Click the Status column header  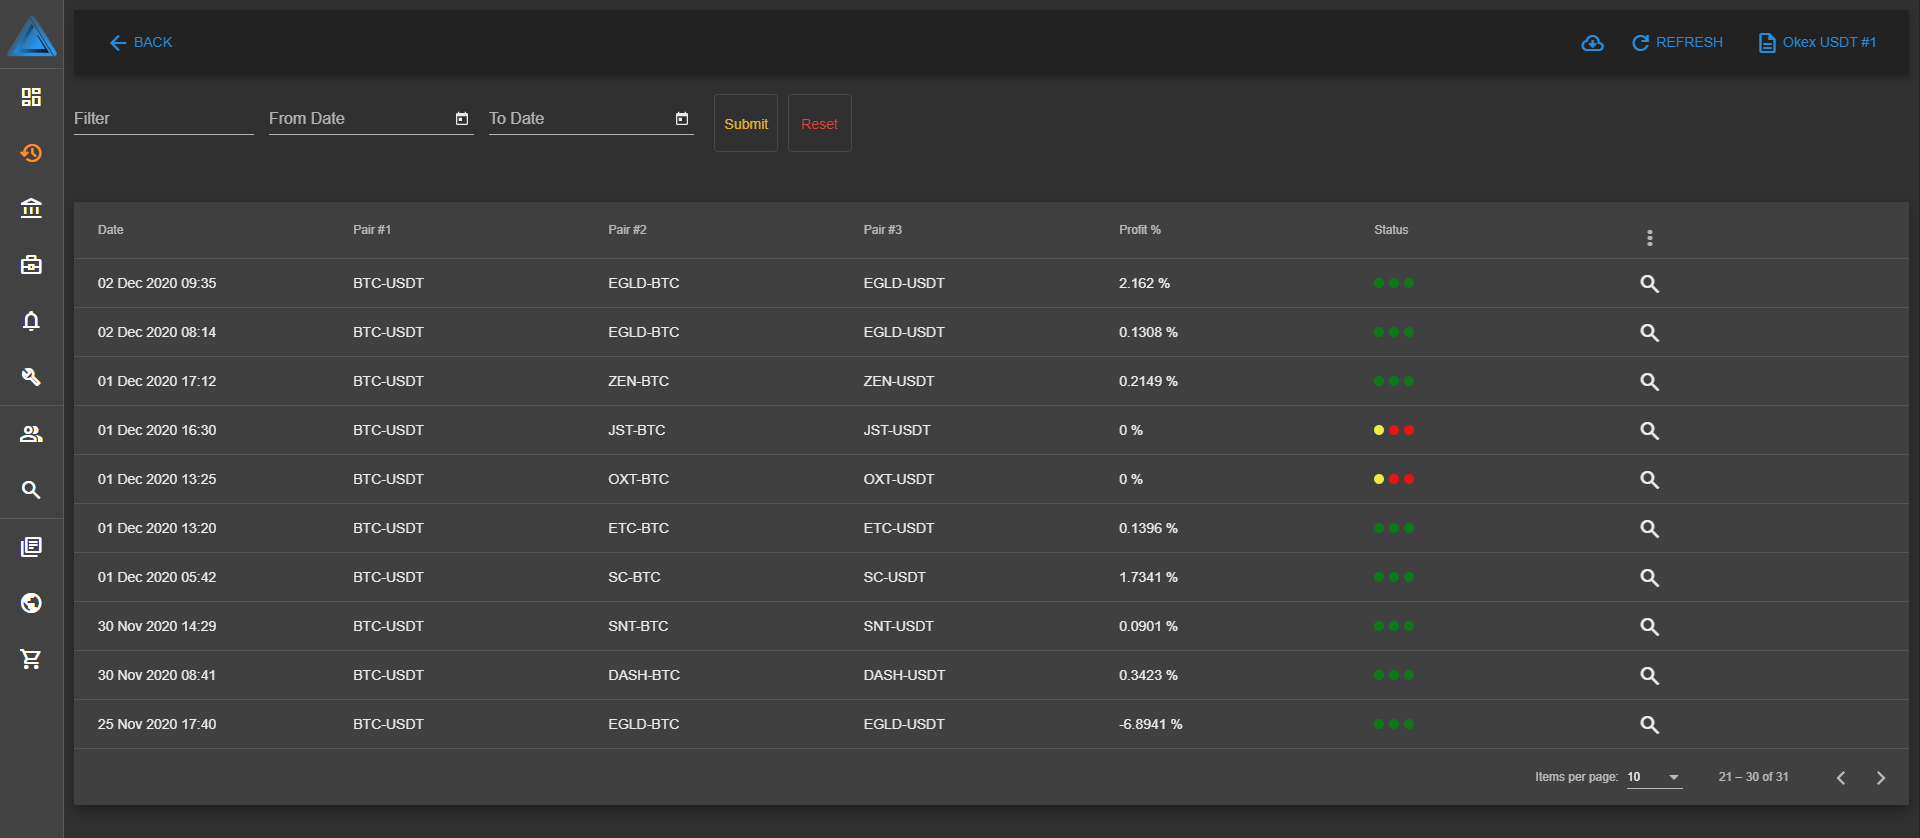point(1390,230)
